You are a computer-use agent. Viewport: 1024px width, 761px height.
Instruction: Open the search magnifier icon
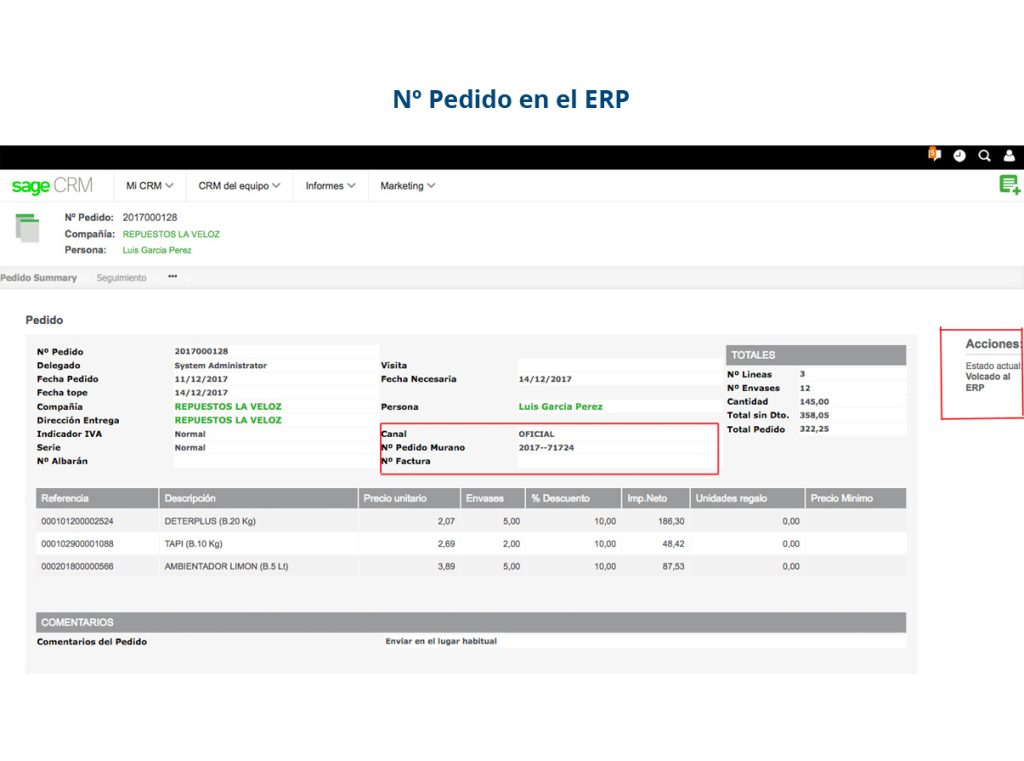[x=984, y=156]
